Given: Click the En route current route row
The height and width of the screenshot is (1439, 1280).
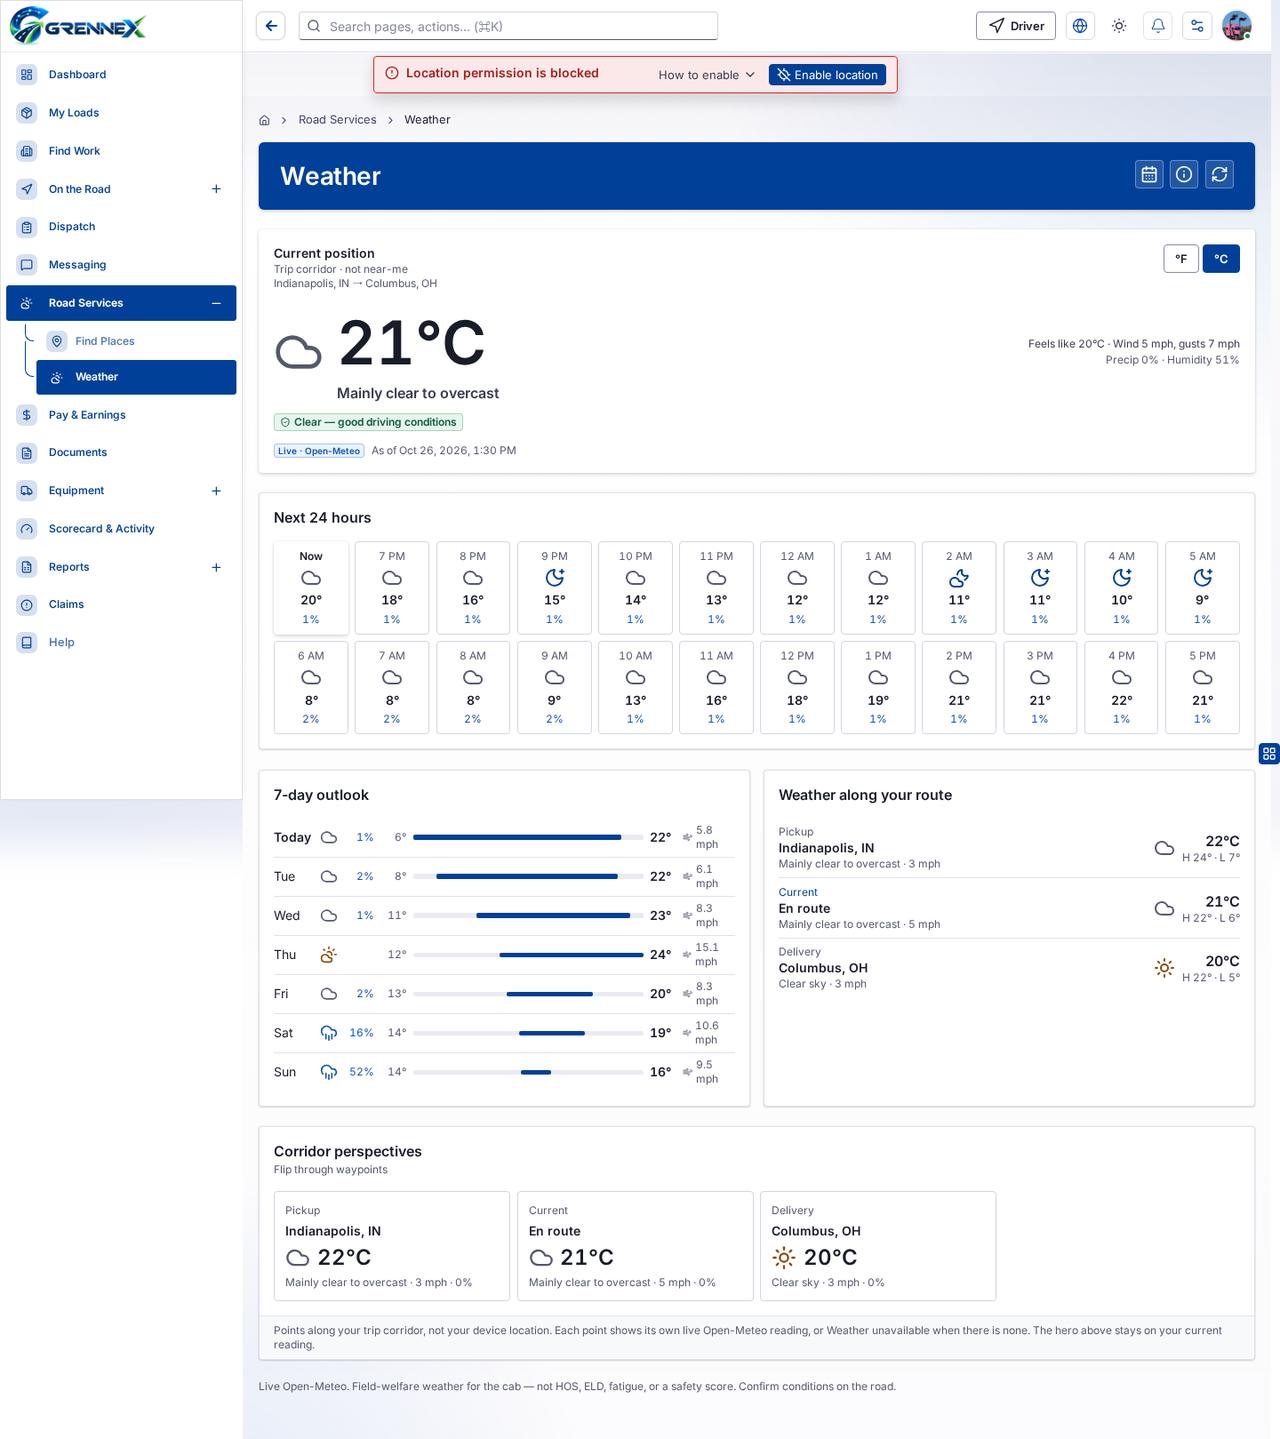Looking at the screenshot, I should (1009, 908).
